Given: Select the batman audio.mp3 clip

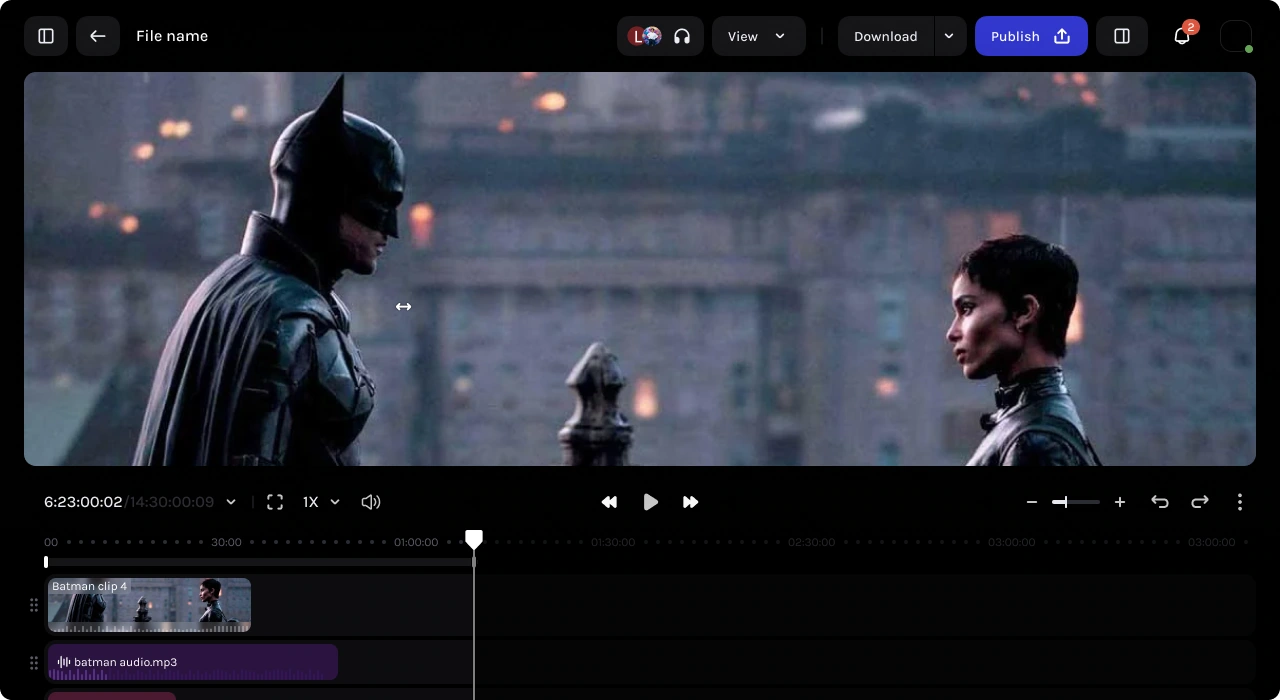Looking at the screenshot, I should click(x=193, y=662).
